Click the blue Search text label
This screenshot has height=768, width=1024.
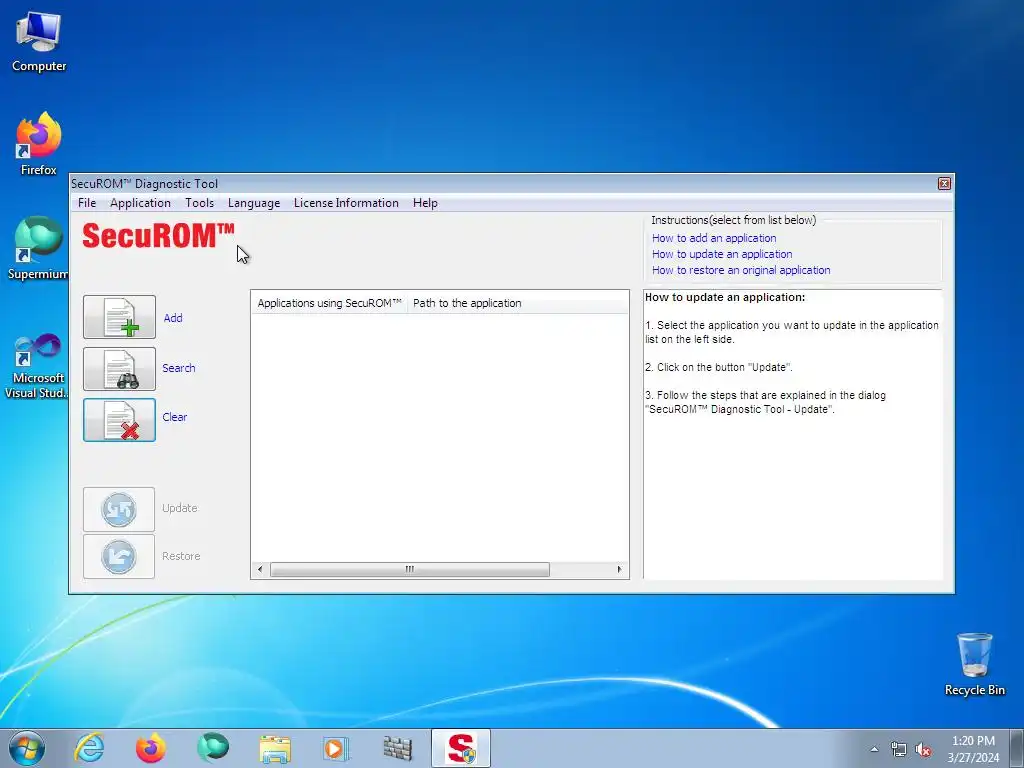[x=178, y=368]
